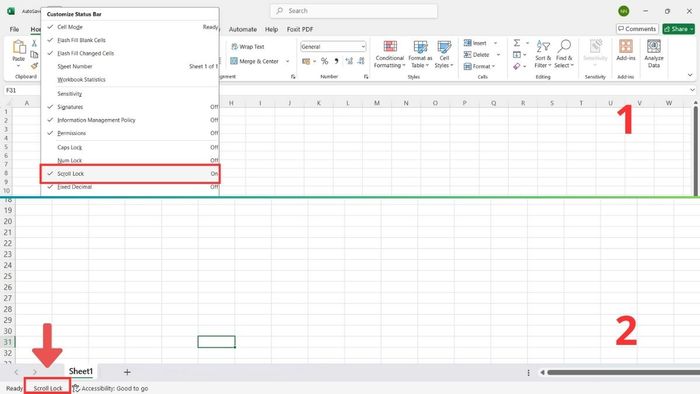Uncheck Scroll Lock in status bar menu
This screenshot has height=394, width=700.
[x=130, y=174]
